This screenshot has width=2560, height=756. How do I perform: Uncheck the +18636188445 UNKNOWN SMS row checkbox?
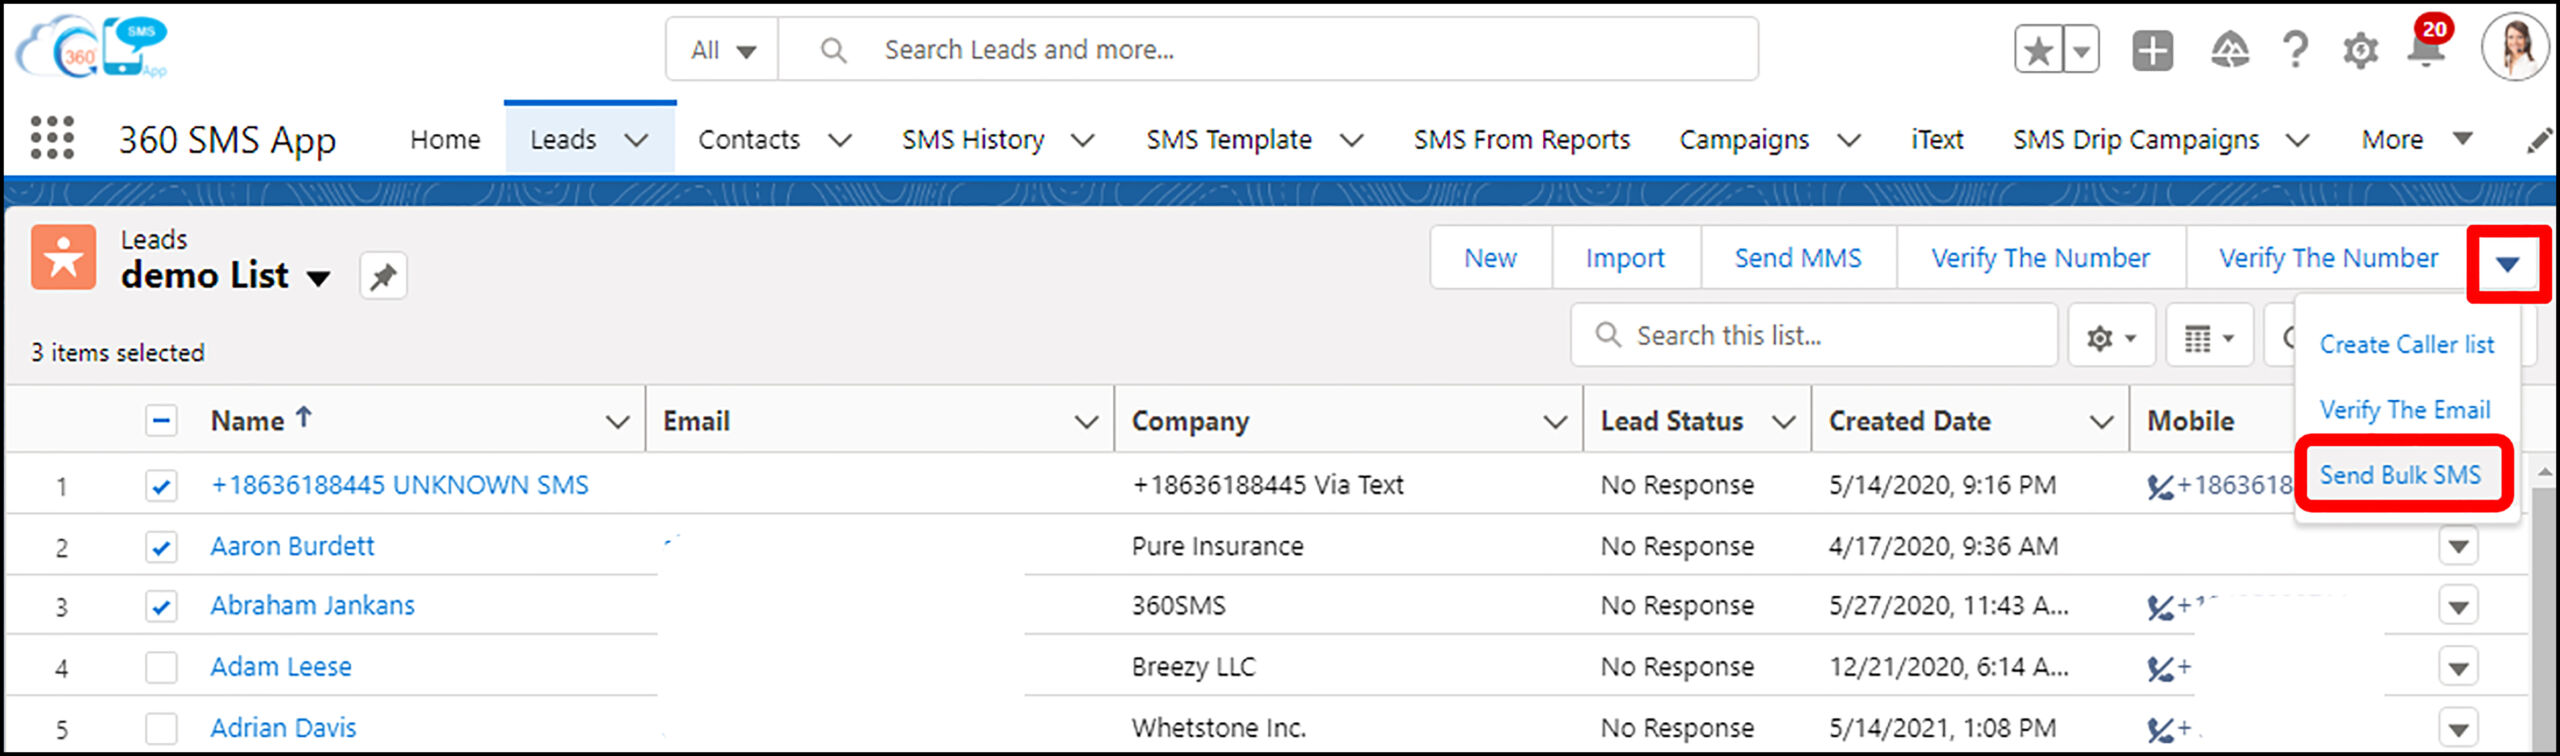(161, 486)
